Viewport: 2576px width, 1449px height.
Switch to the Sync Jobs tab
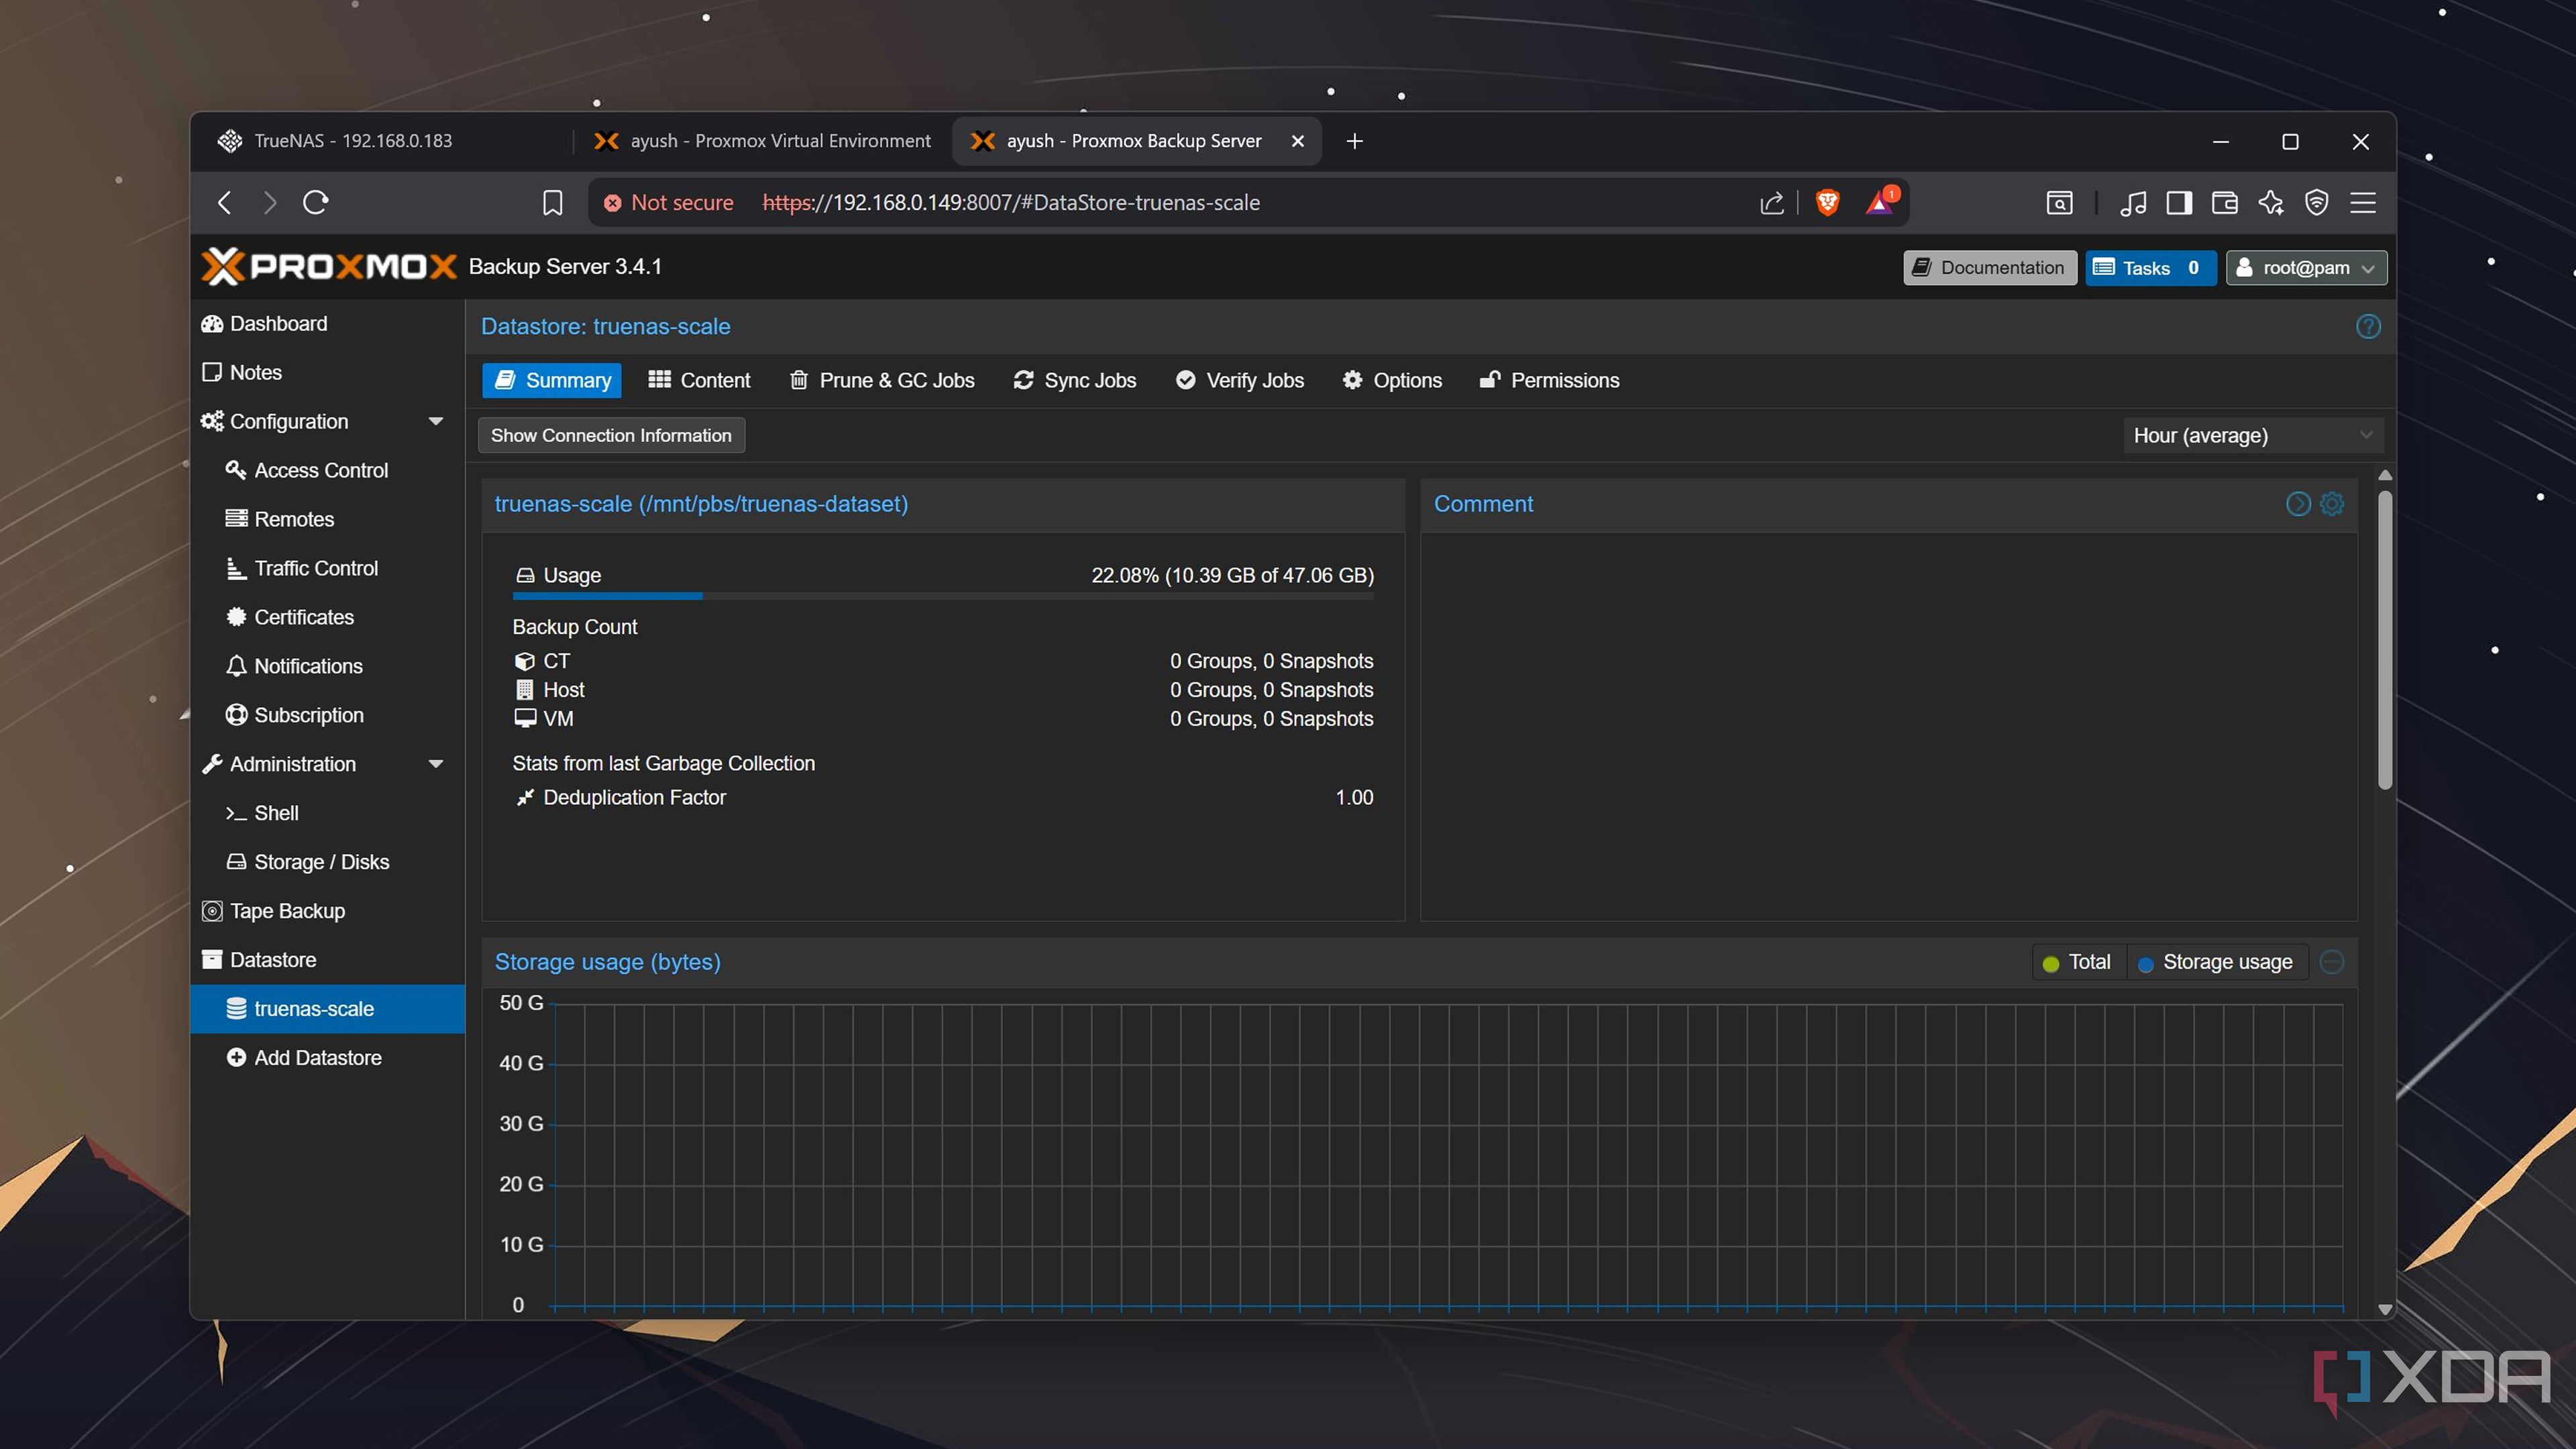pyautogui.click(x=1075, y=380)
